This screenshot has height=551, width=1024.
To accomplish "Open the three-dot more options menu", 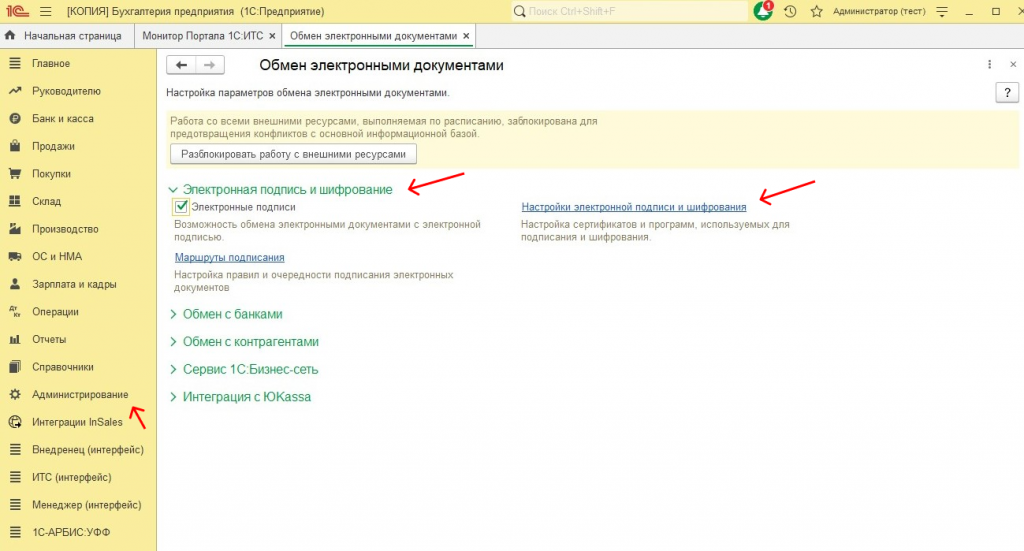I will click(x=989, y=64).
